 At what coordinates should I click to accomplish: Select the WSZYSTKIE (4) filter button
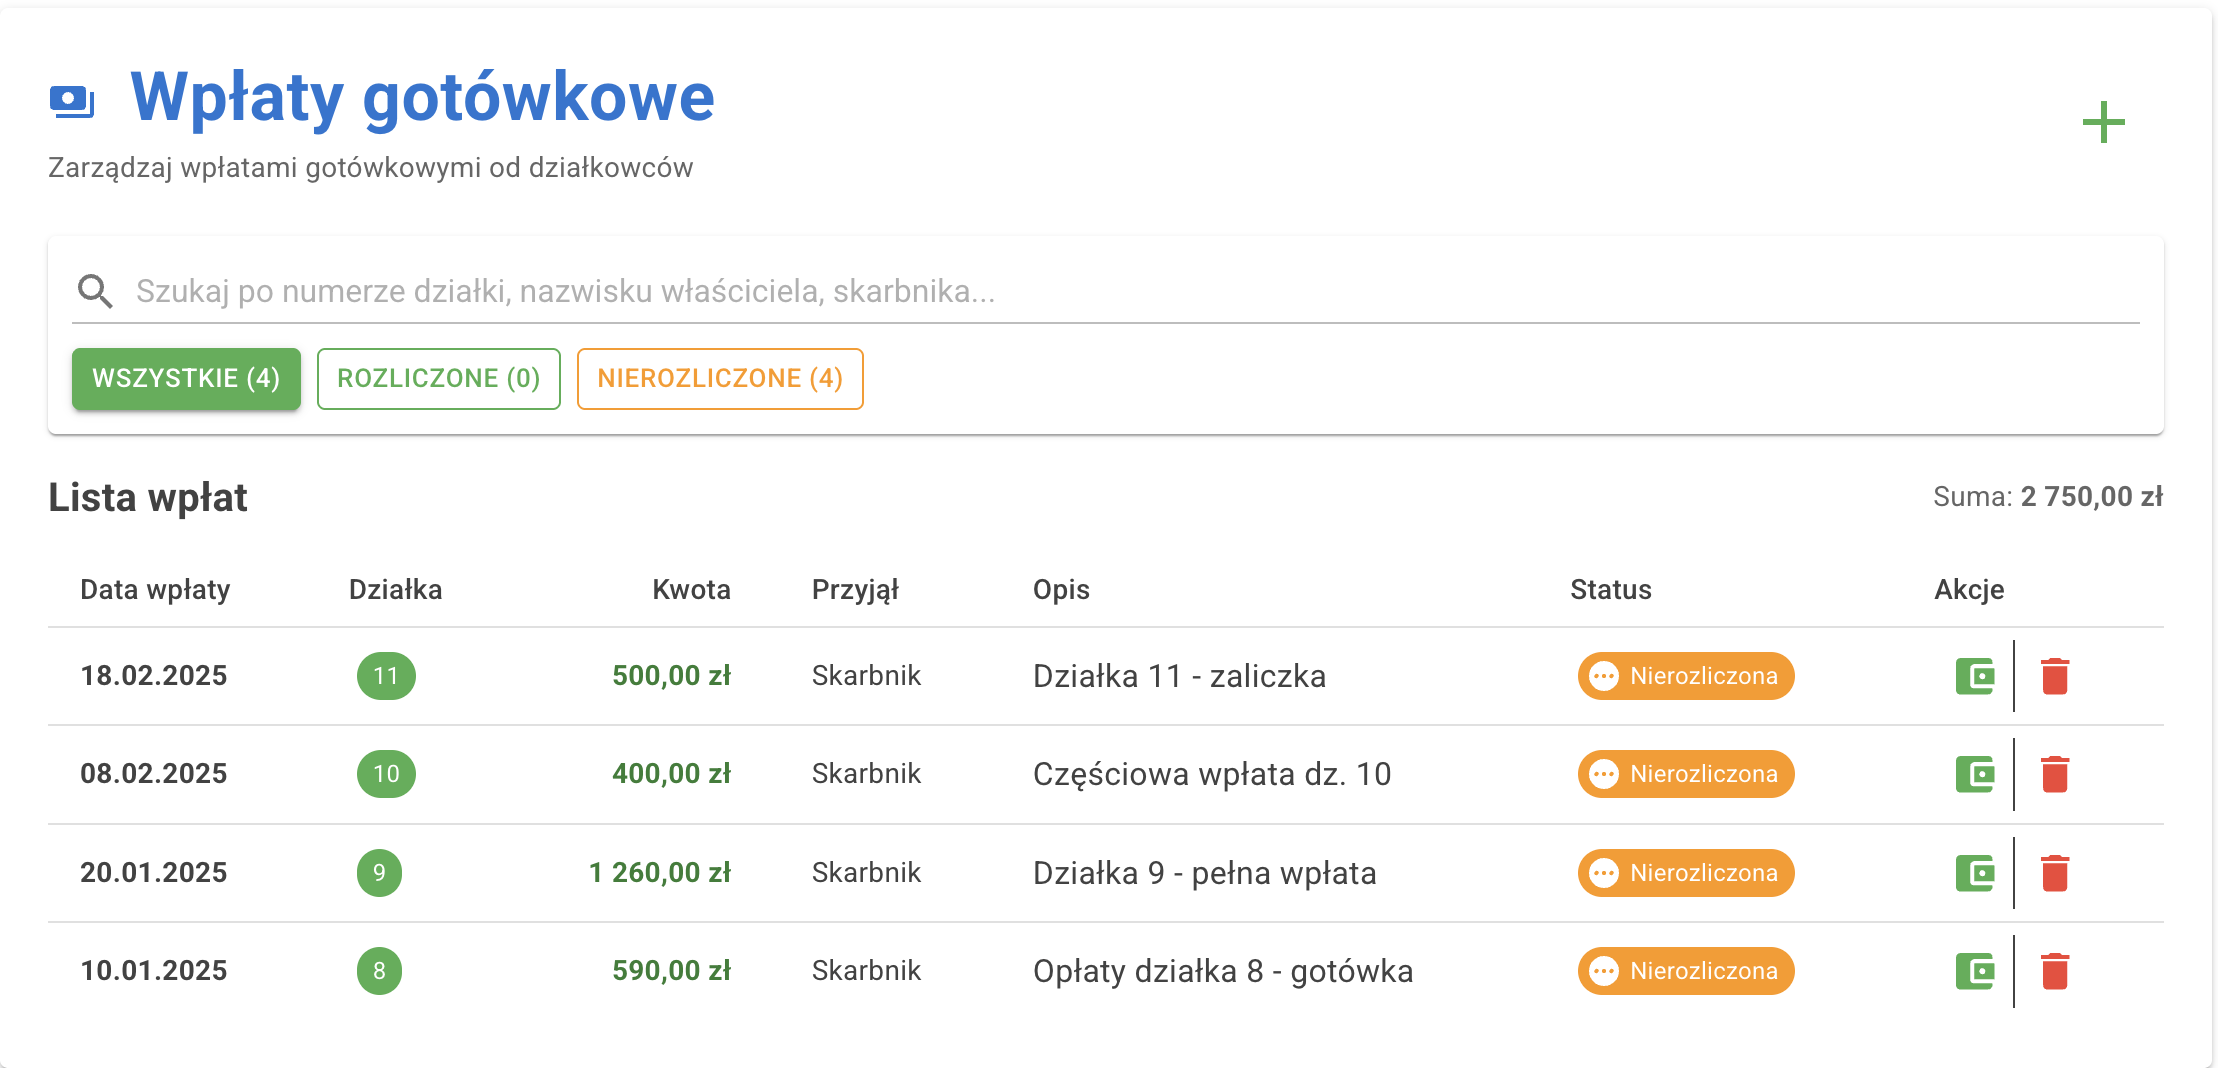(185, 378)
